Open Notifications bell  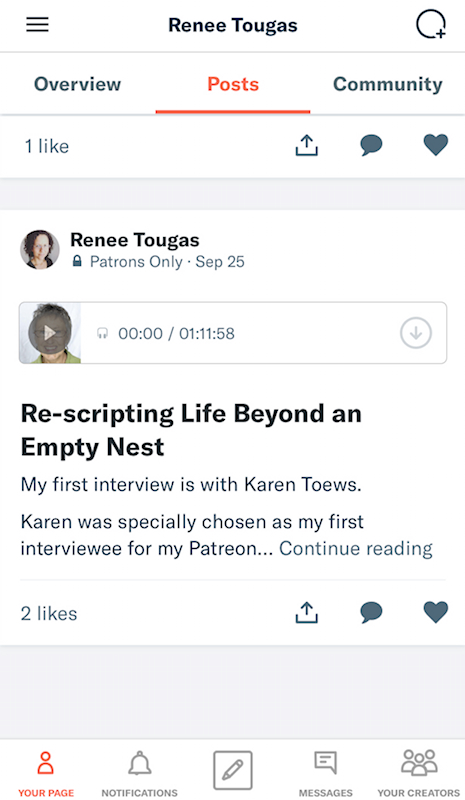point(139,772)
